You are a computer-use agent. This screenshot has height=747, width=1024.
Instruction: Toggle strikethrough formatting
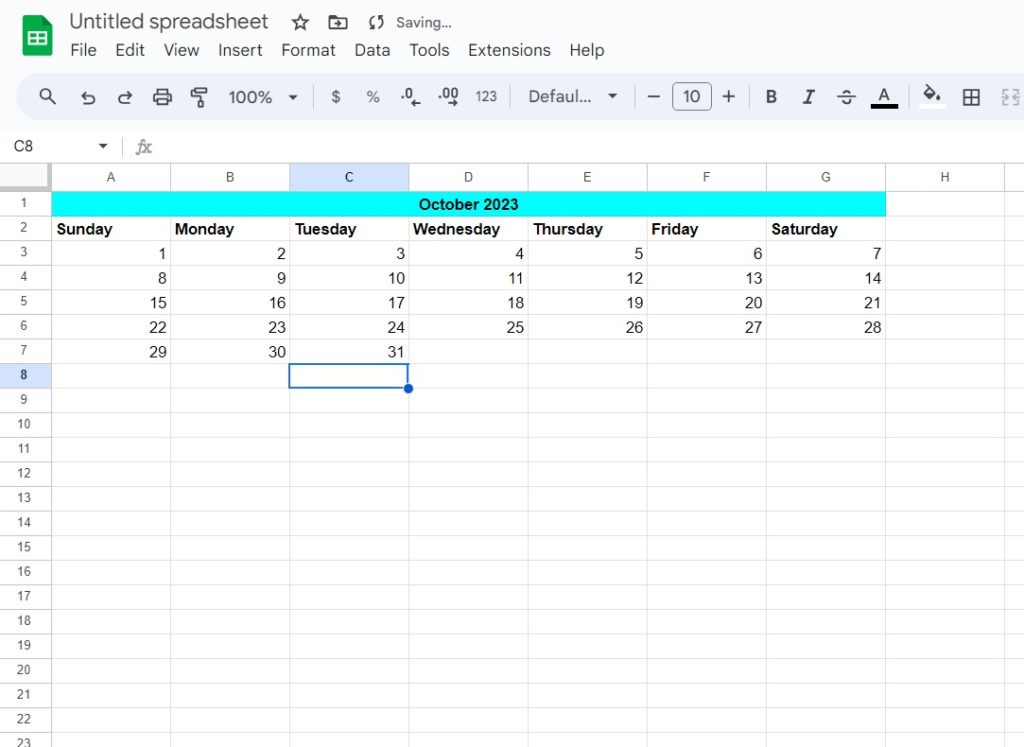[846, 97]
